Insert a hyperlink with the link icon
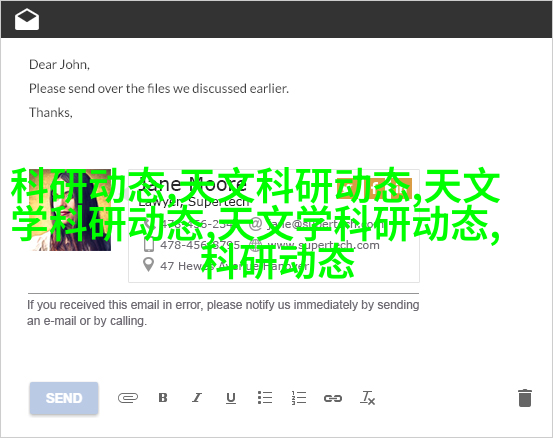This screenshot has width=553, height=438. (333, 399)
